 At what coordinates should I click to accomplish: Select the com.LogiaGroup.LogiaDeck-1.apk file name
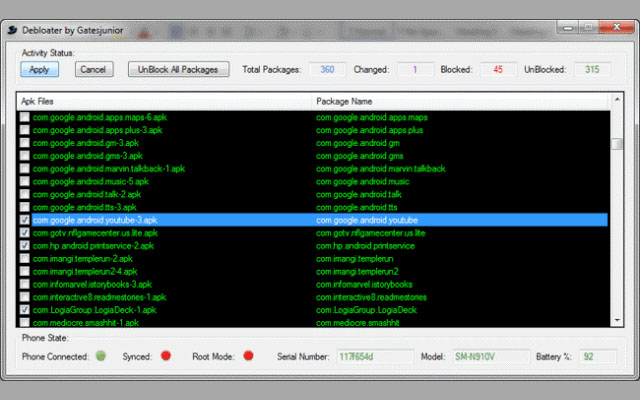point(94,310)
